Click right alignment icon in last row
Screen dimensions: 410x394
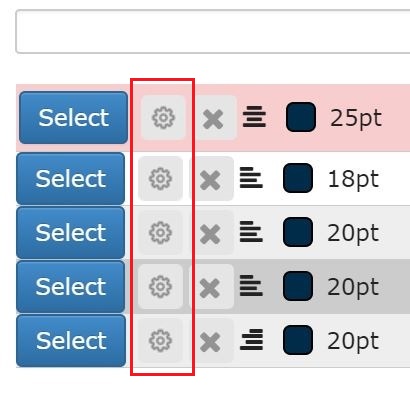click(252, 340)
